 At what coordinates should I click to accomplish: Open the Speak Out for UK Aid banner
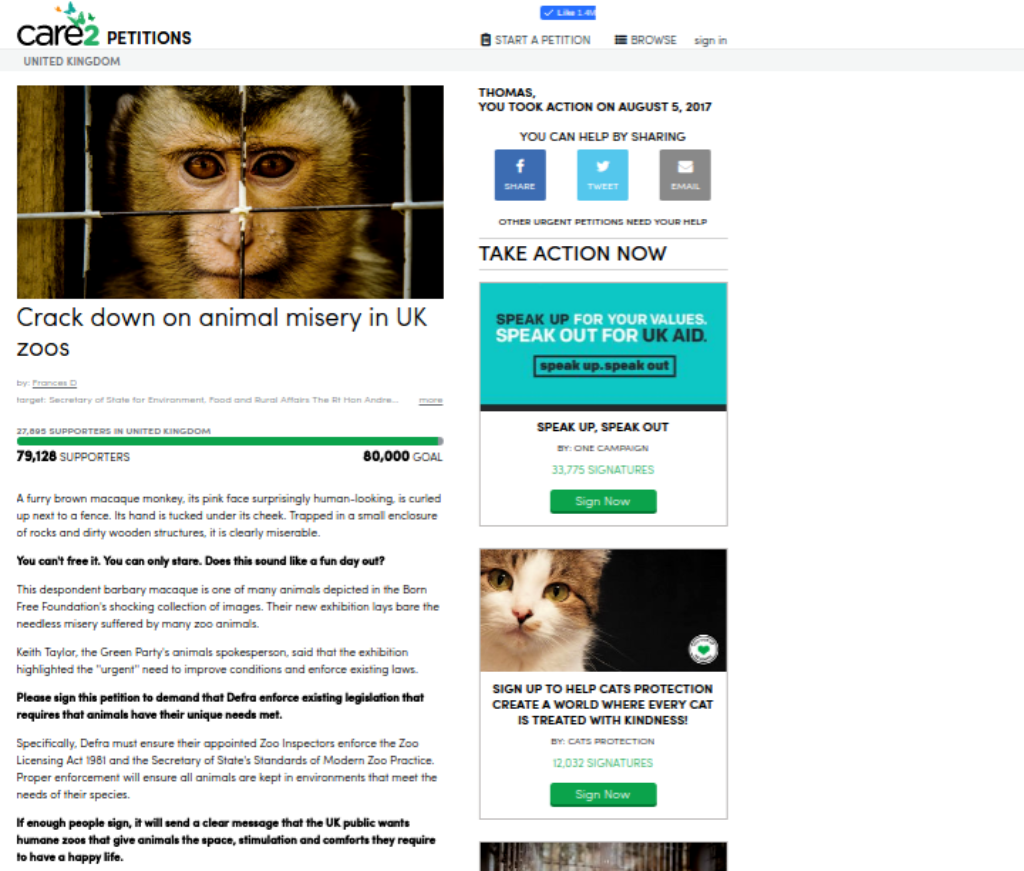603,343
